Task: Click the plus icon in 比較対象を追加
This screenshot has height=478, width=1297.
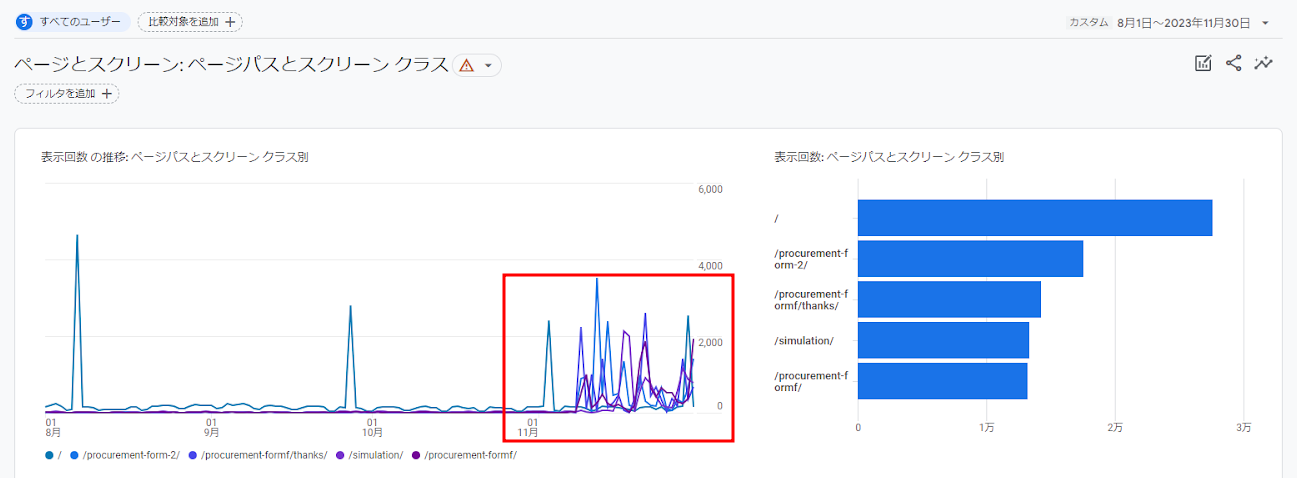Action: (229, 22)
